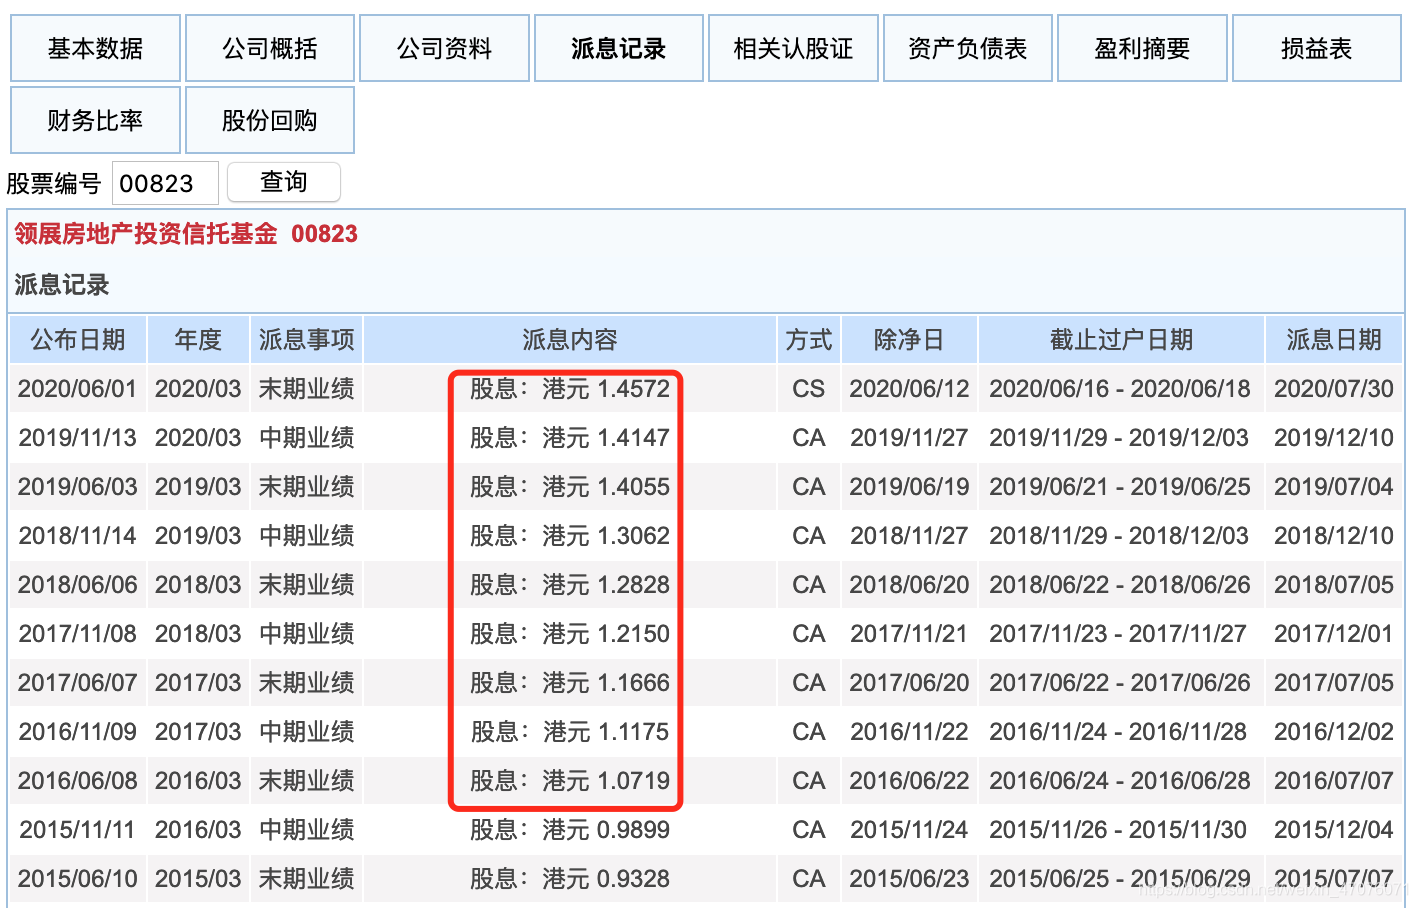Click the 公布日期 column header
Viewport: 1418px width, 908px height.
coord(78,340)
